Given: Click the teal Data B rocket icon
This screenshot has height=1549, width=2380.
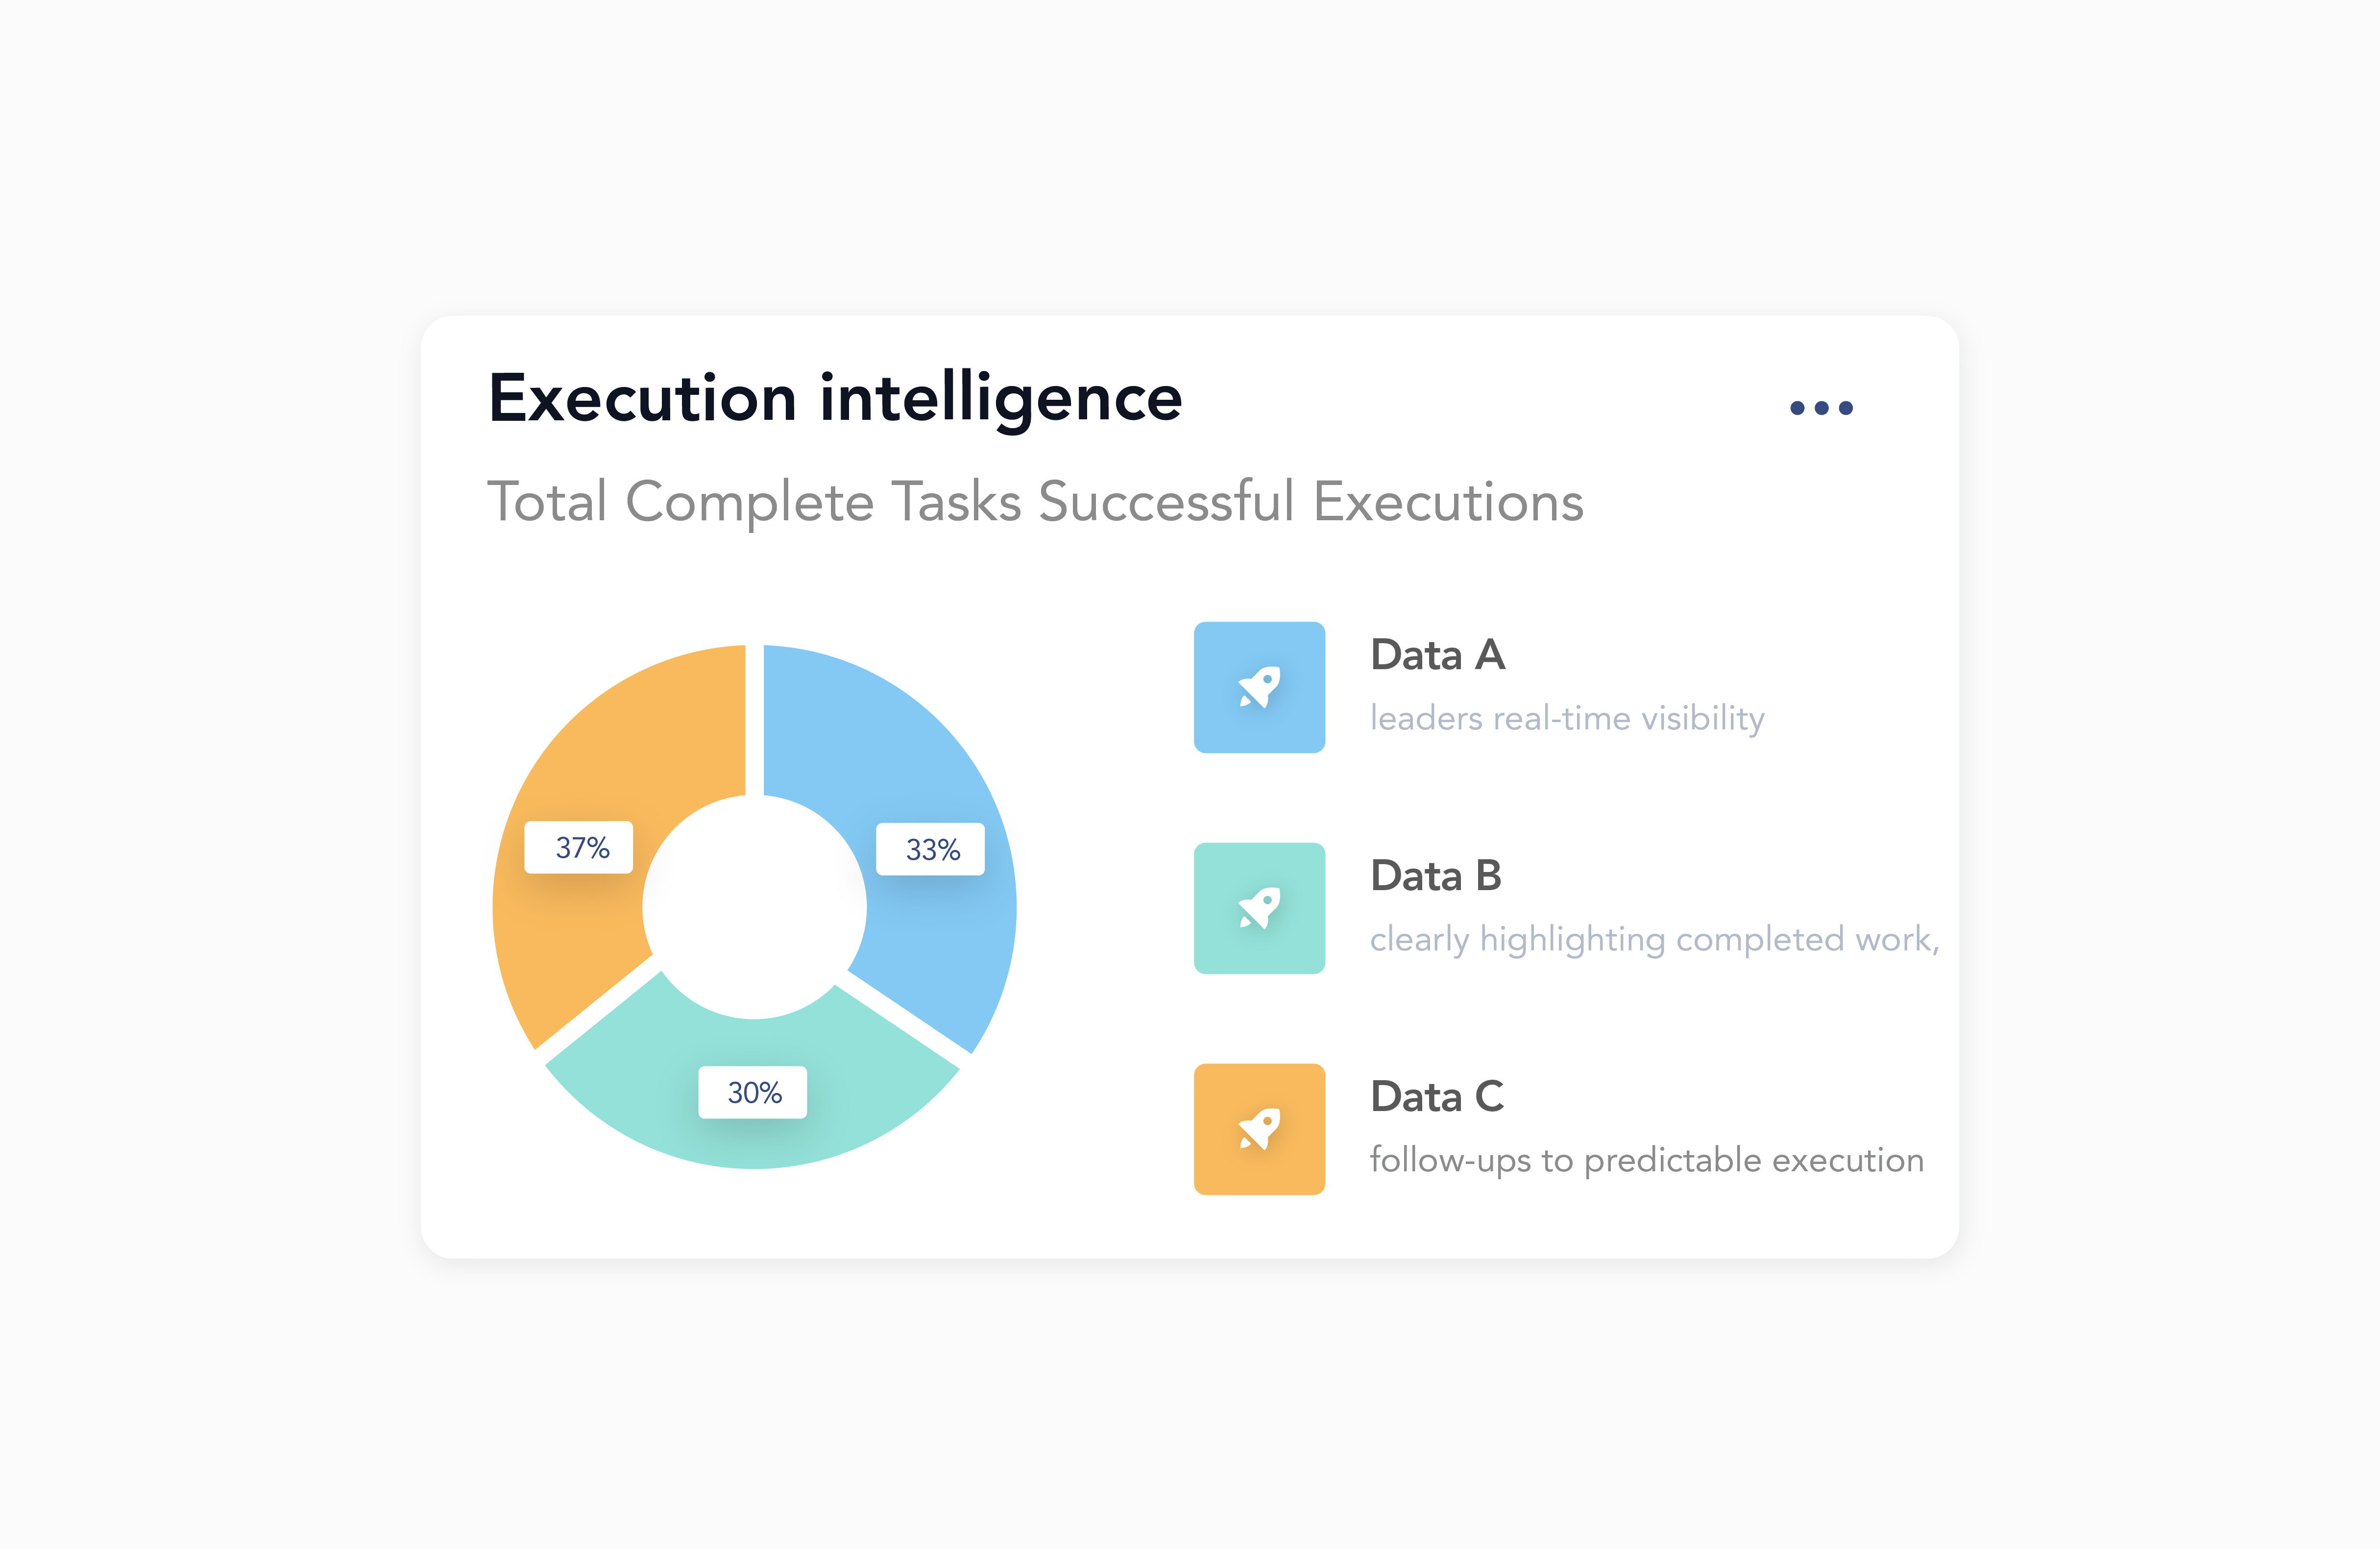Looking at the screenshot, I should 1259,908.
